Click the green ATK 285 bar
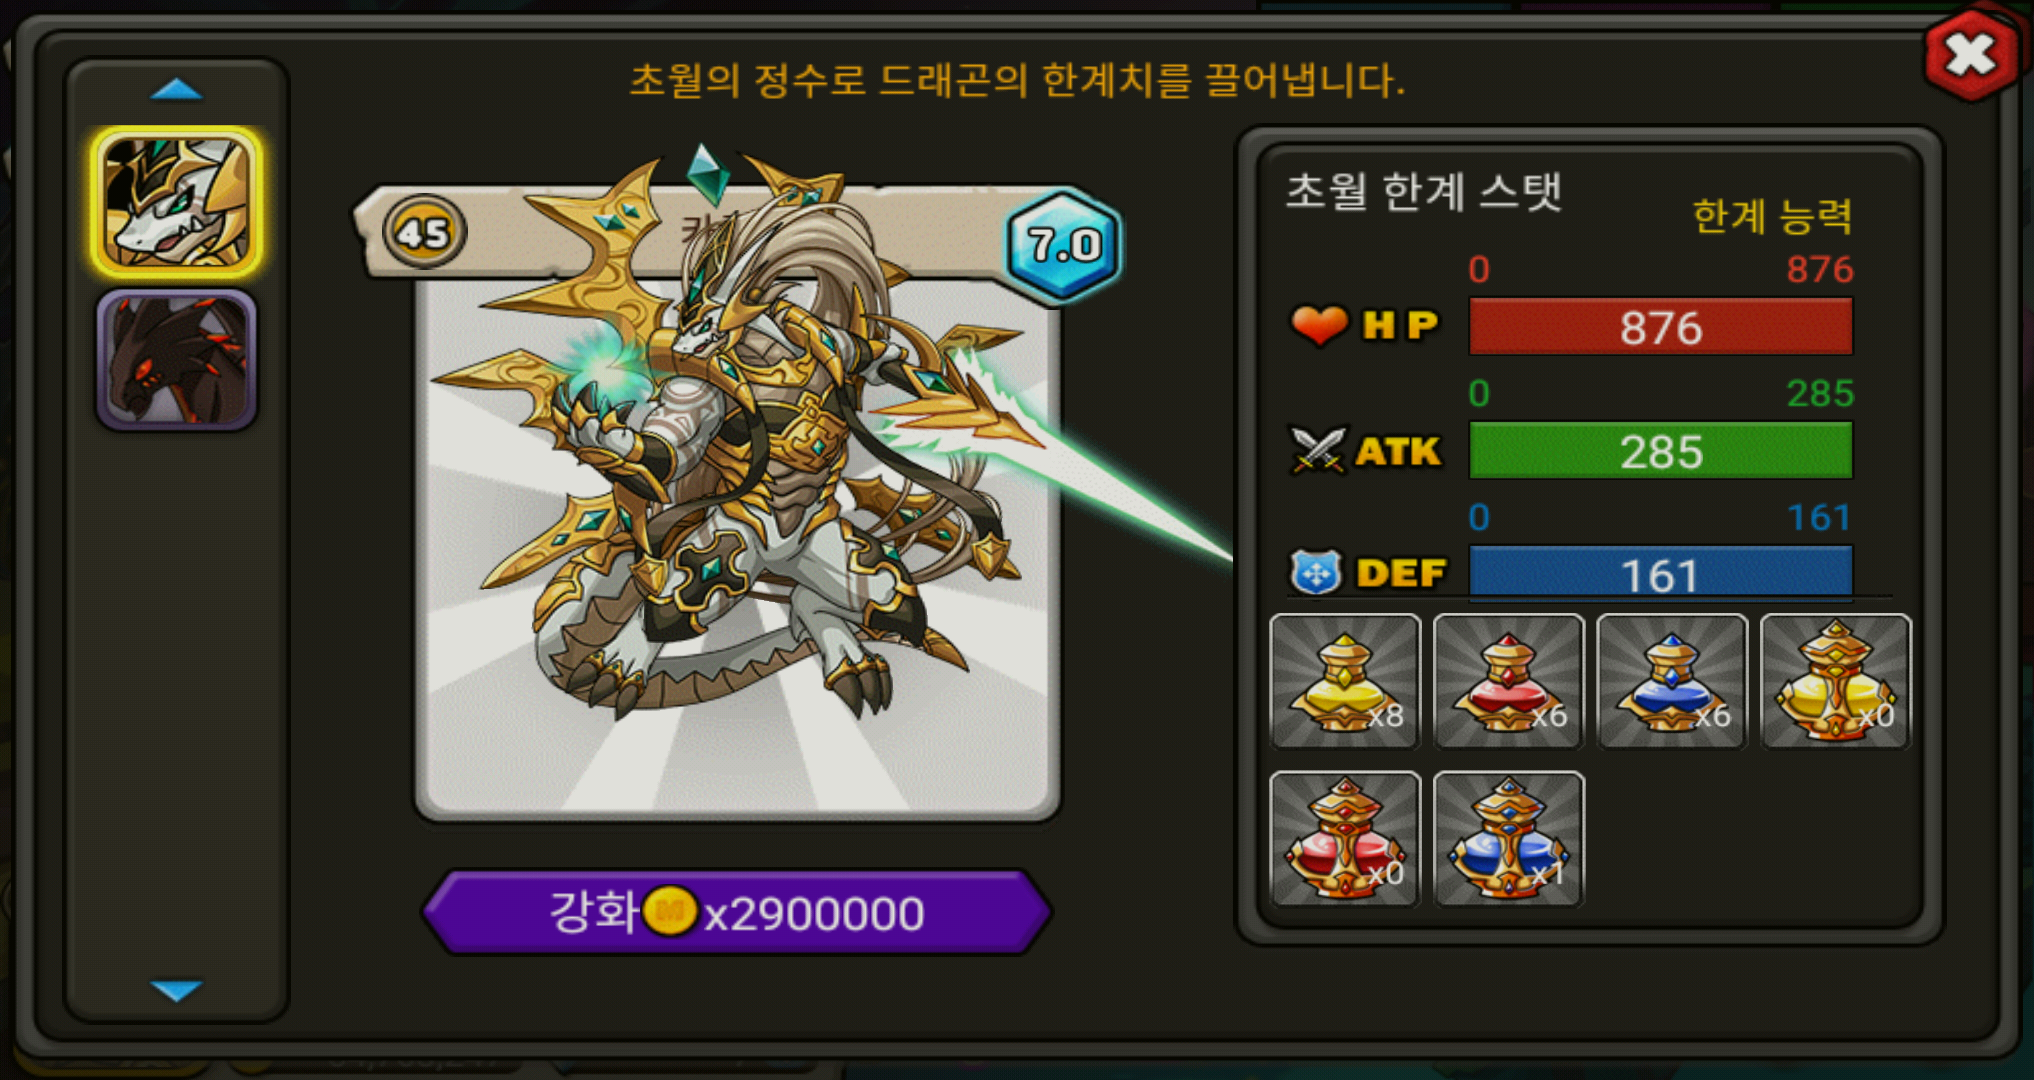The height and width of the screenshot is (1080, 2034). click(1660, 450)
